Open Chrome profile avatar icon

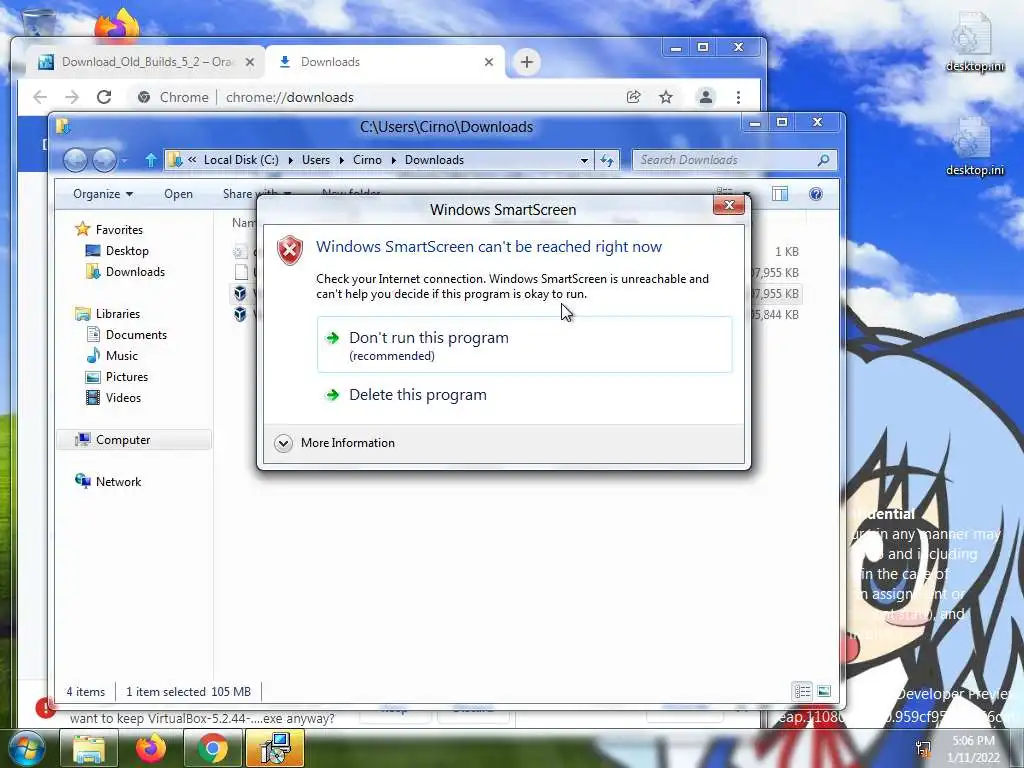tap(706, 97)
